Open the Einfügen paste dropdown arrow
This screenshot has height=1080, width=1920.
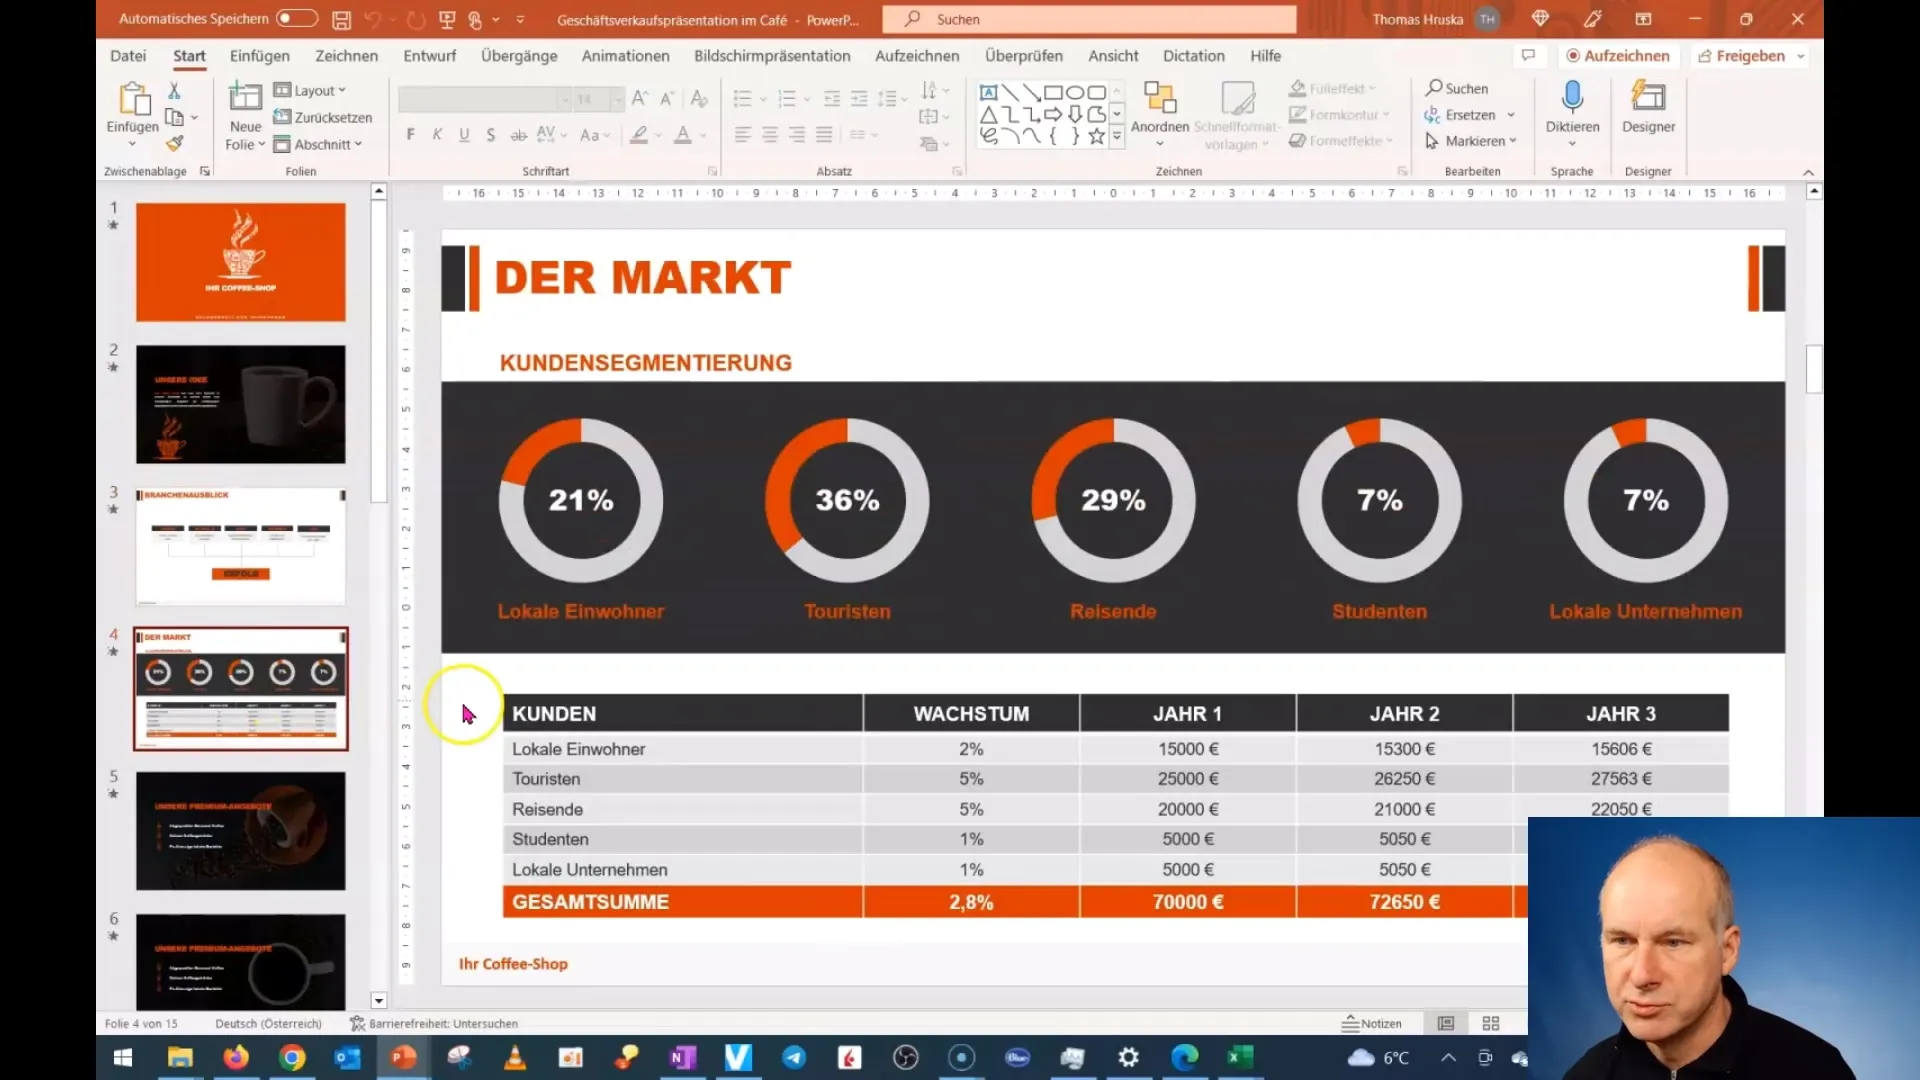[132, 144]
